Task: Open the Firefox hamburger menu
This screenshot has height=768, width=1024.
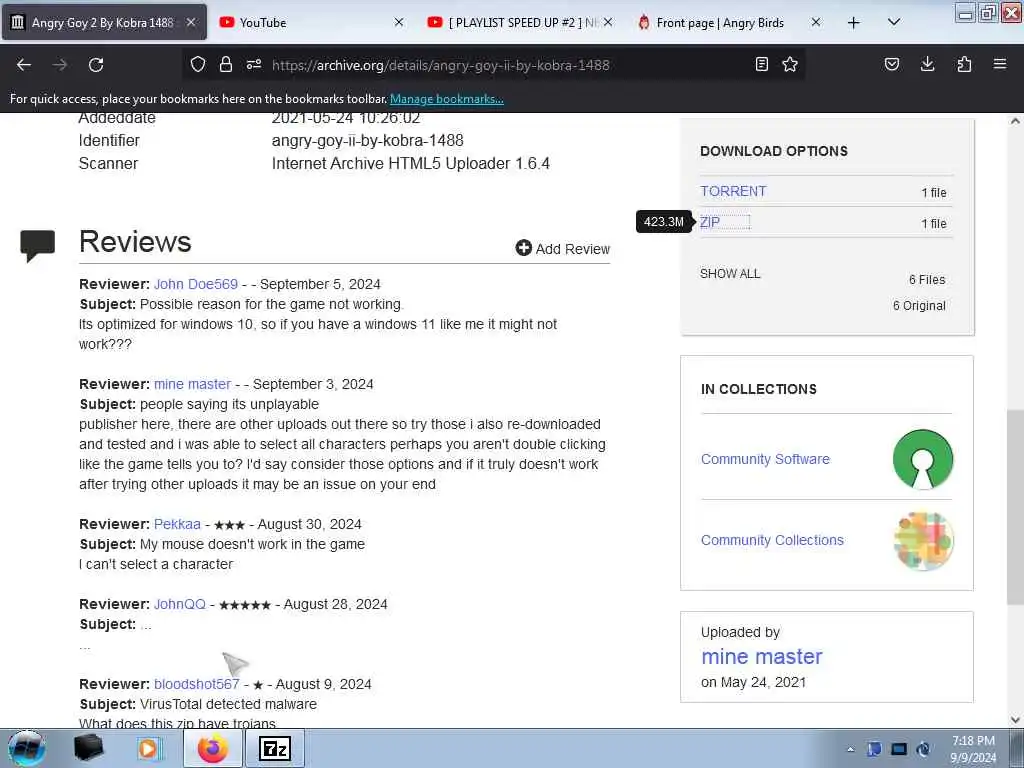Action: click(x=1000, y=64)
